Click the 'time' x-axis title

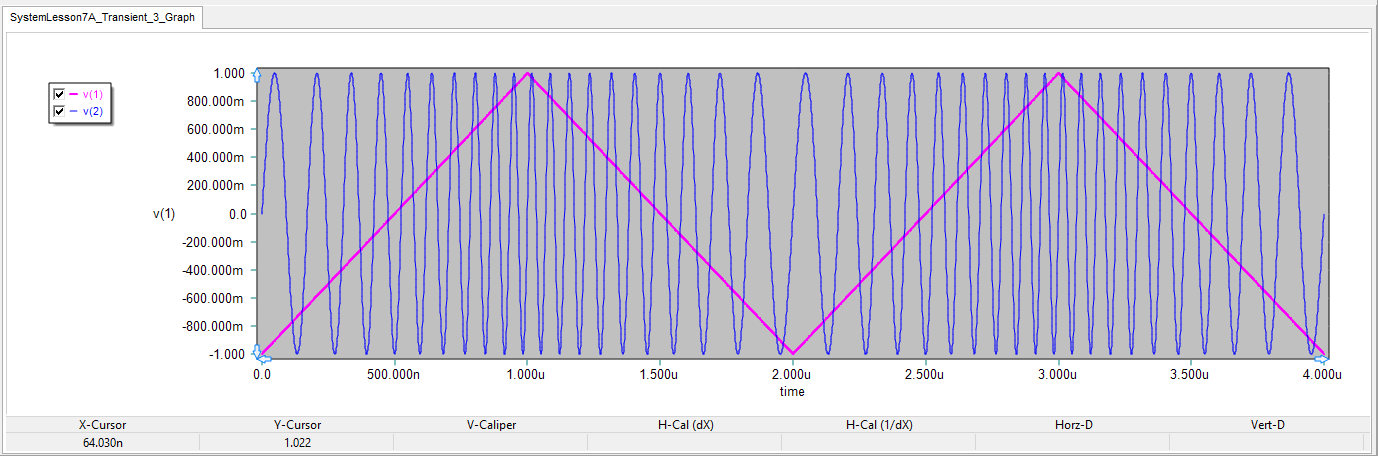click(x=792, y=392)
